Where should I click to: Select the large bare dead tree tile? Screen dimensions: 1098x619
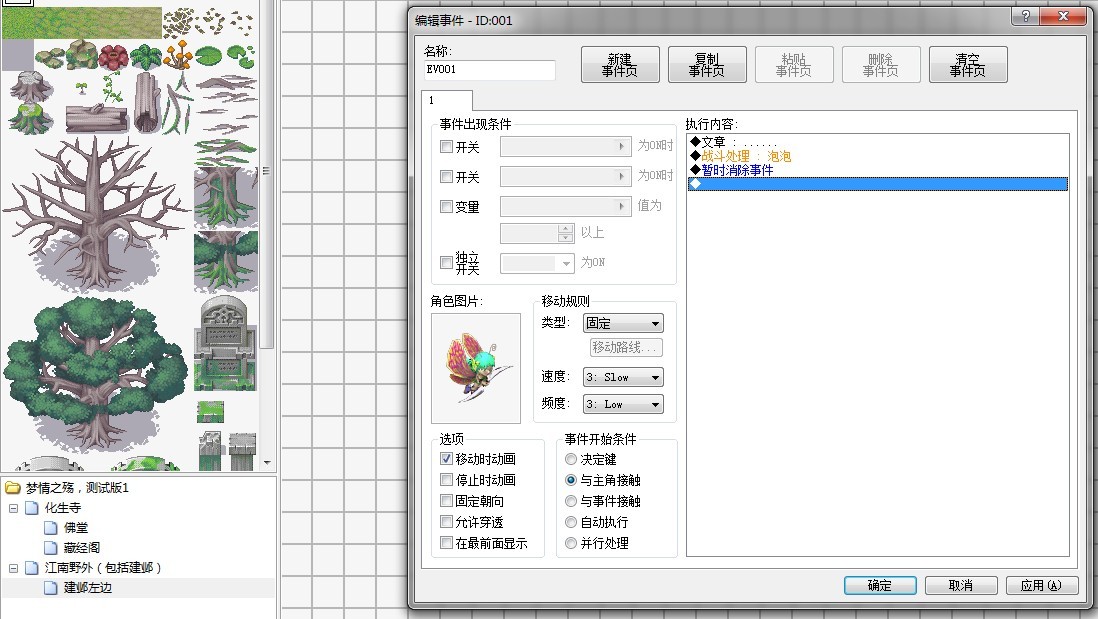tap(95, 214)
